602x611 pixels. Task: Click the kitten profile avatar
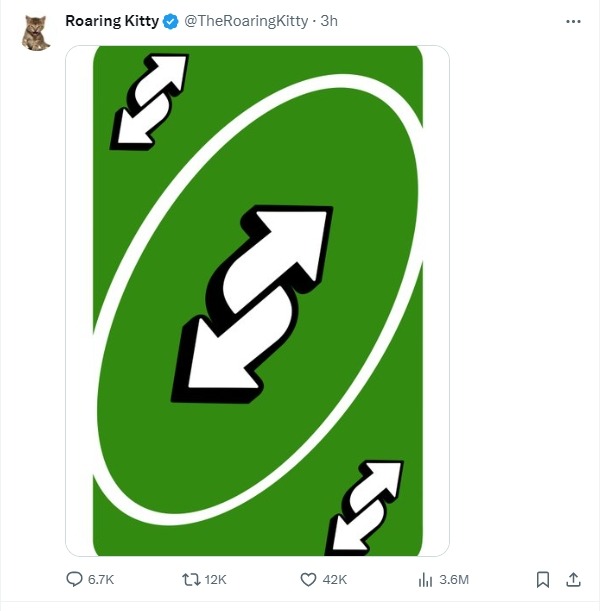click(x=36, y=33)
